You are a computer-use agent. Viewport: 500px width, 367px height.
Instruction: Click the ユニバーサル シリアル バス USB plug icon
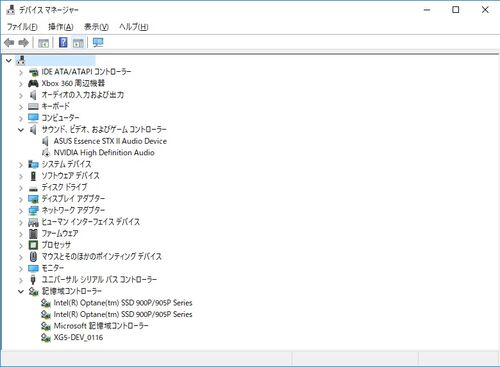tap(33, 280)
